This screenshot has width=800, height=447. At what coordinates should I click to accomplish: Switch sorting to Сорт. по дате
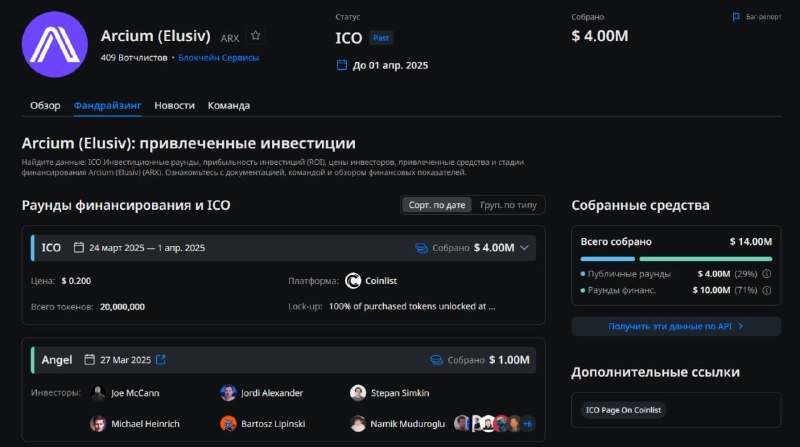pos(437,205)
